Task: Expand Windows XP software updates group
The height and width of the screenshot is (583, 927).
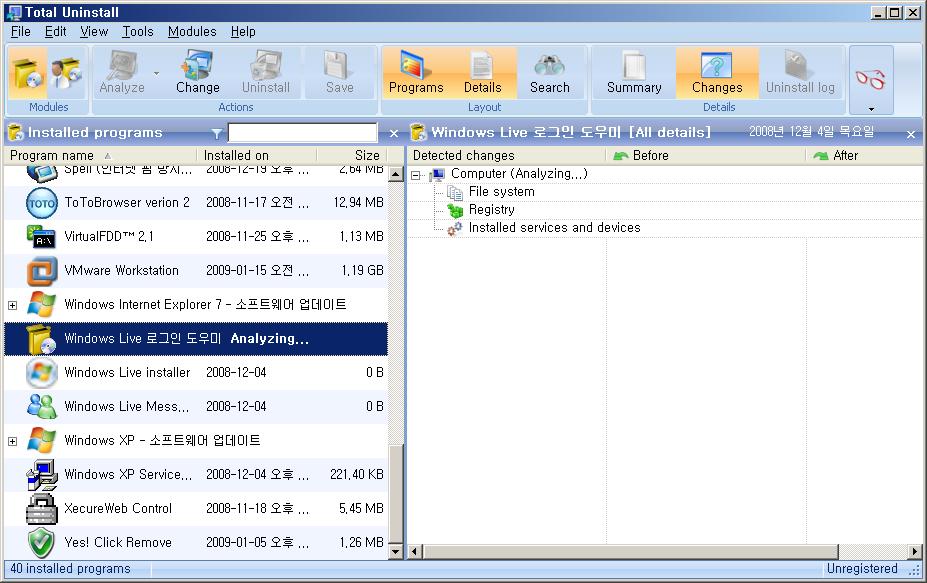Action: point(12,441)
